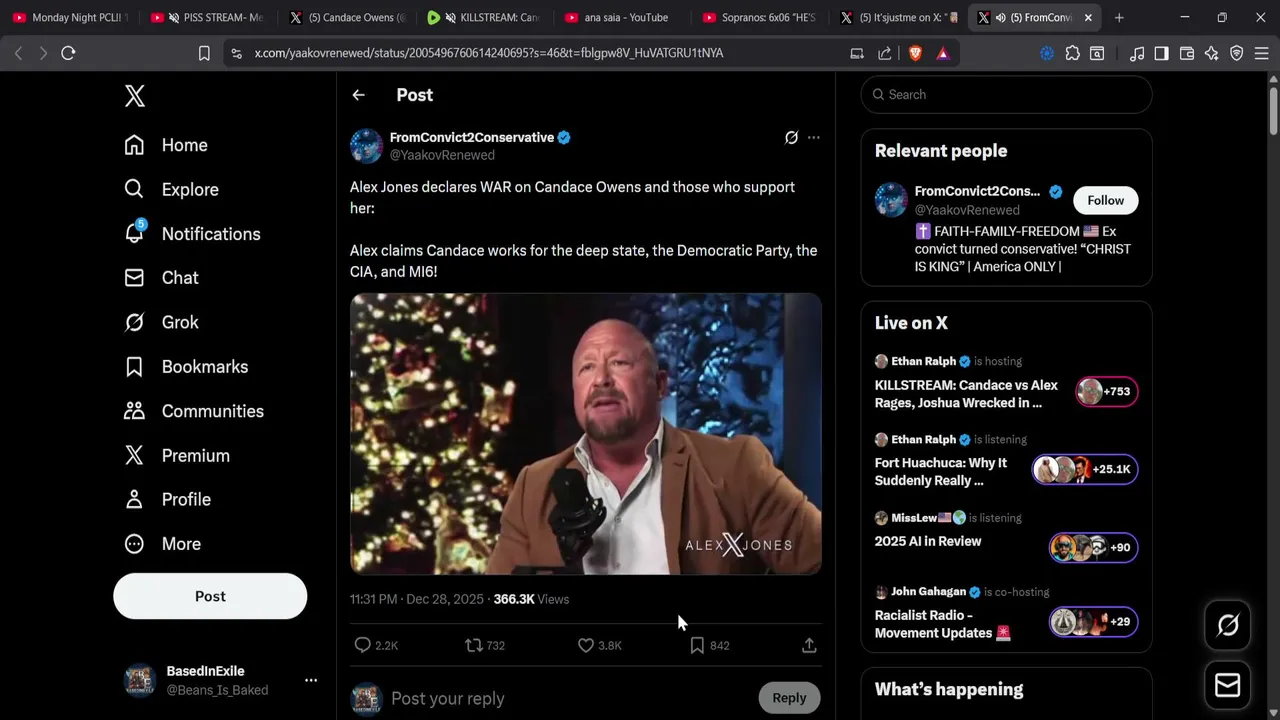
Task: Go back using the Post arrow
Action: point(359,95)
